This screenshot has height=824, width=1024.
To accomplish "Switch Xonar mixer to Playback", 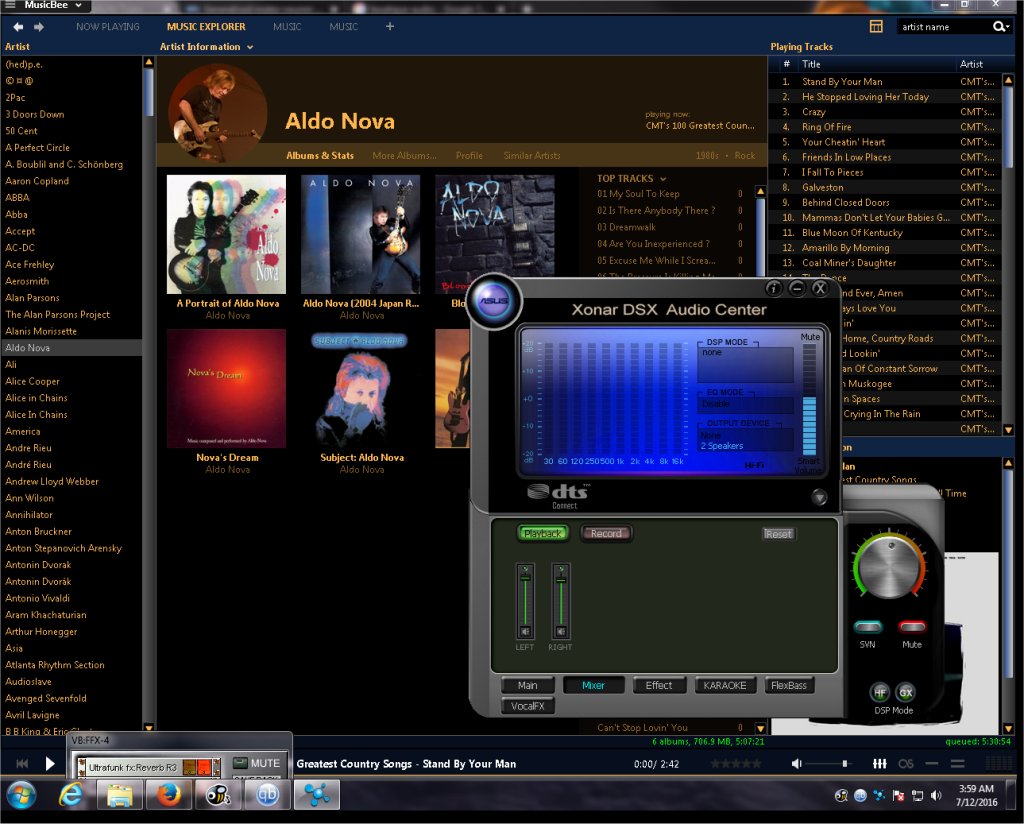I will (x=543, y=533).
